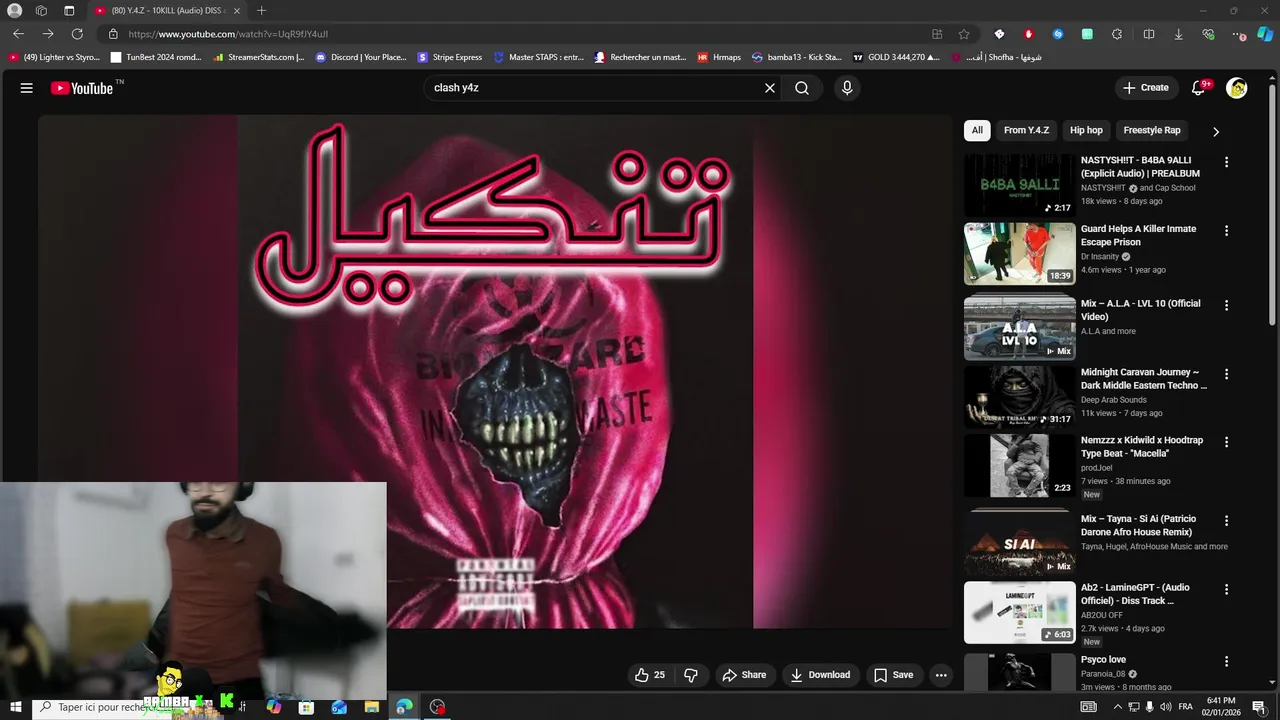Select the Freestyle Rap filter chip
1280x720 pixels.
pos(1152,130)
